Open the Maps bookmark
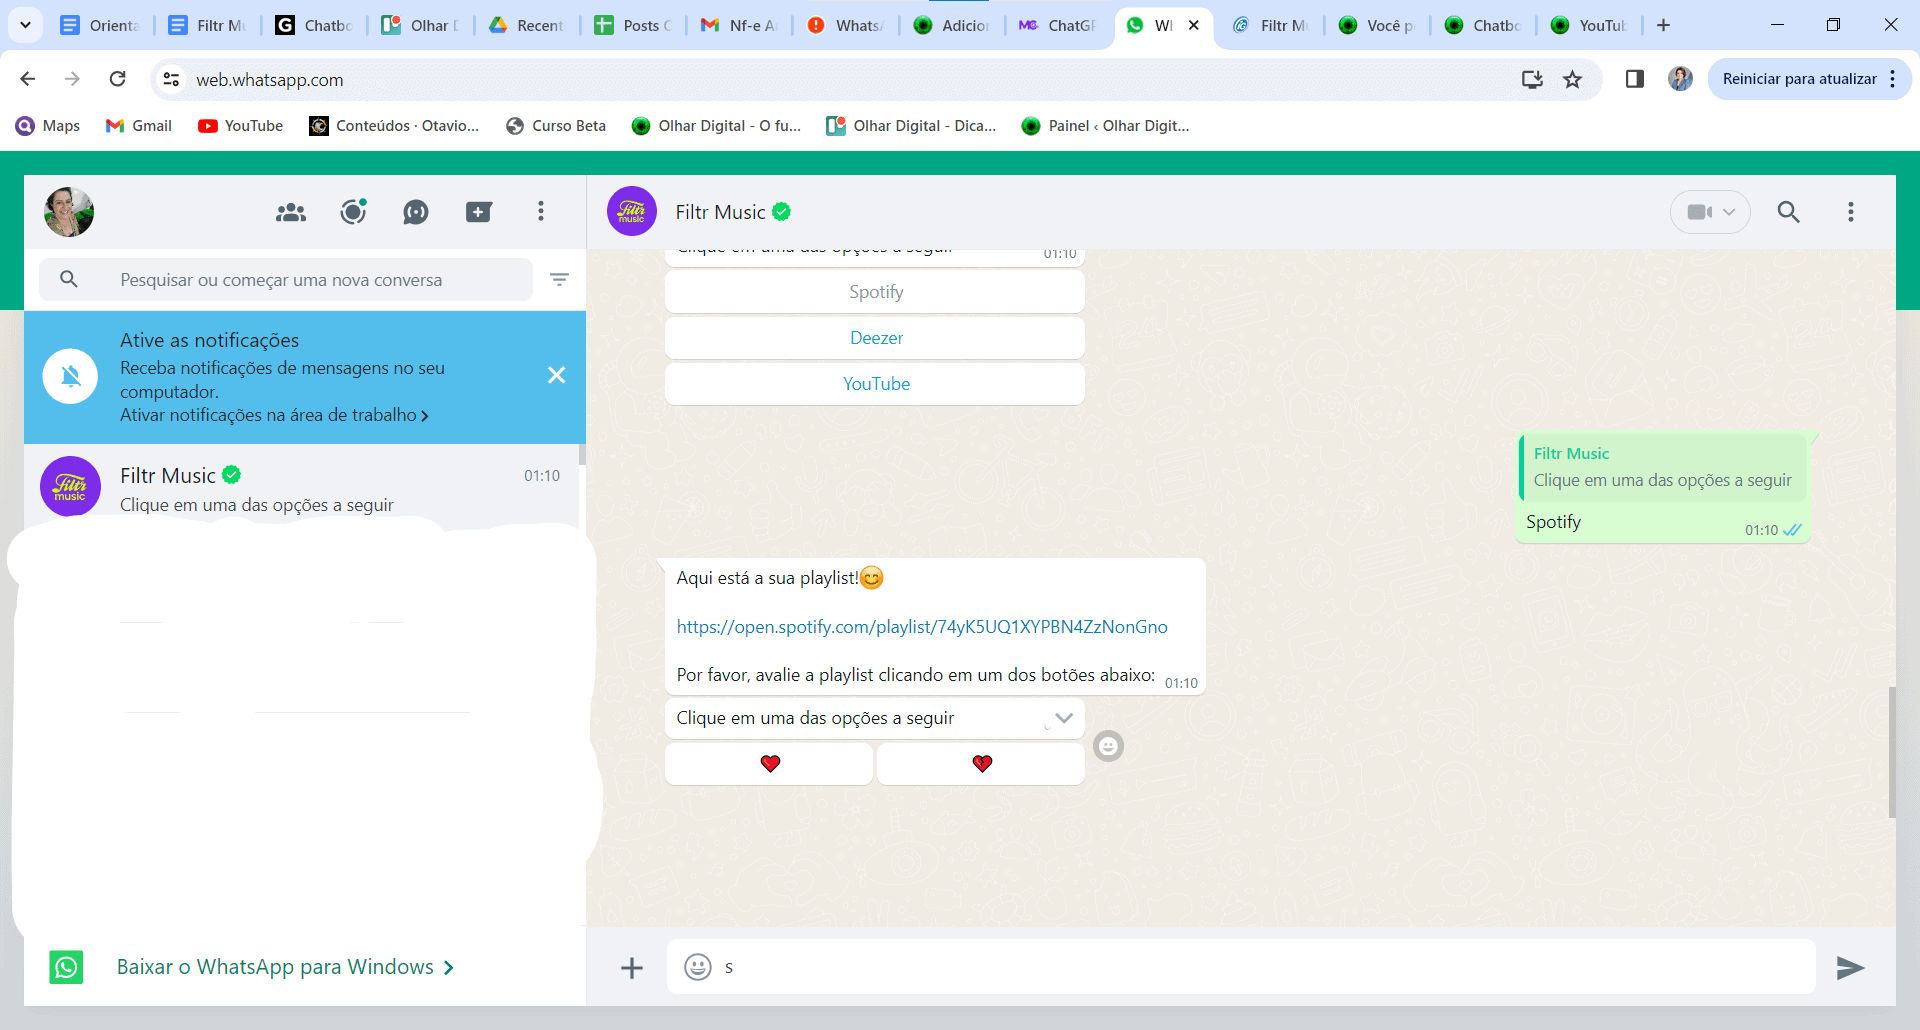Screen dimensions: 1920x1030 48,126
